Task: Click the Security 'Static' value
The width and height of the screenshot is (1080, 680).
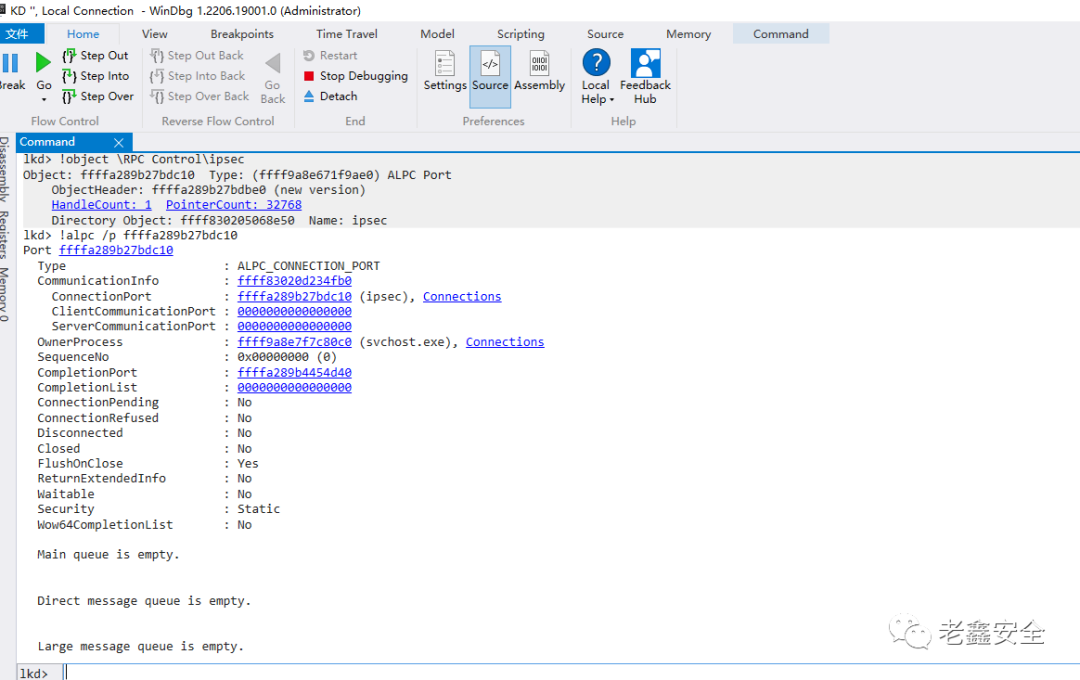Action: pos(259,509)
